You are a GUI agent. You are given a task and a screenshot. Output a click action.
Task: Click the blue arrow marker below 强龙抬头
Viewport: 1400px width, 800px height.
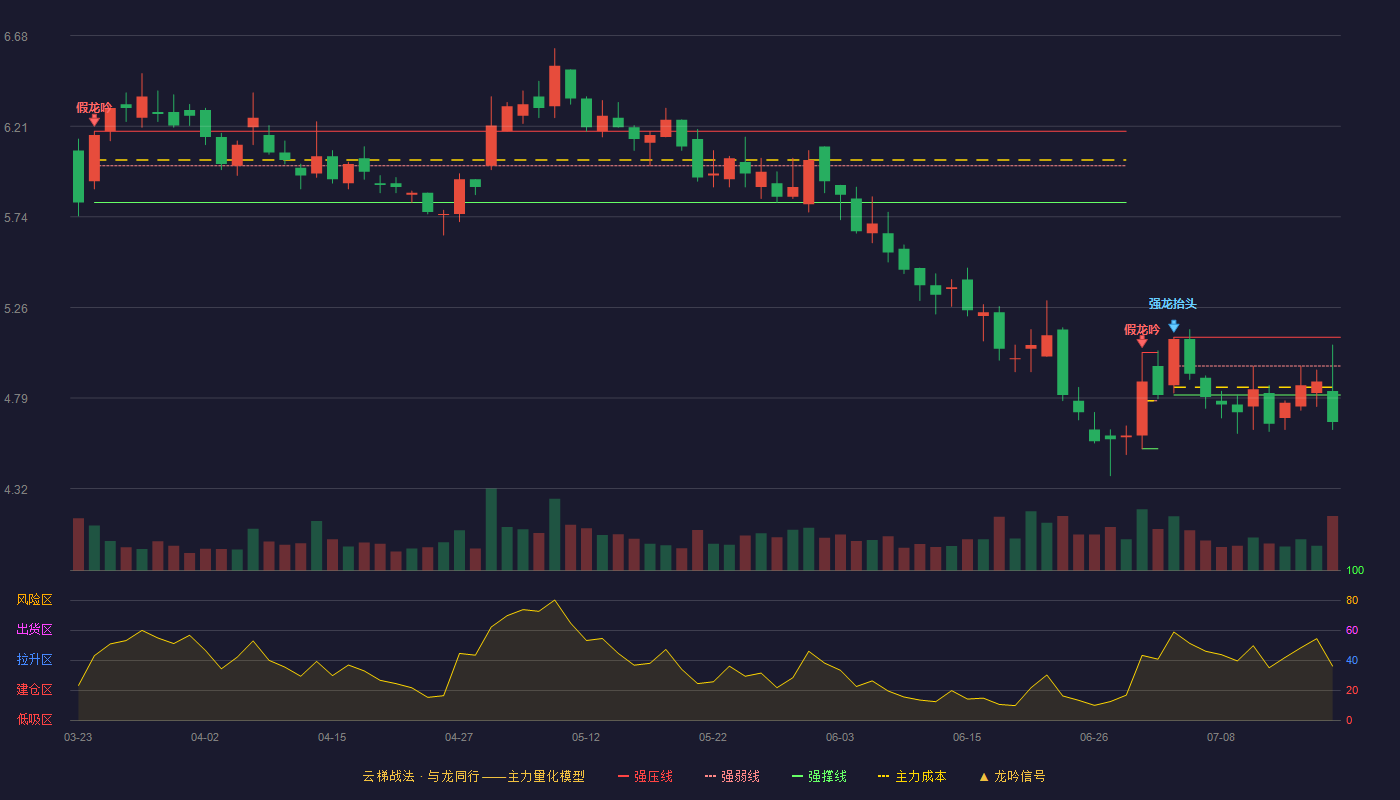[1173, 326]
